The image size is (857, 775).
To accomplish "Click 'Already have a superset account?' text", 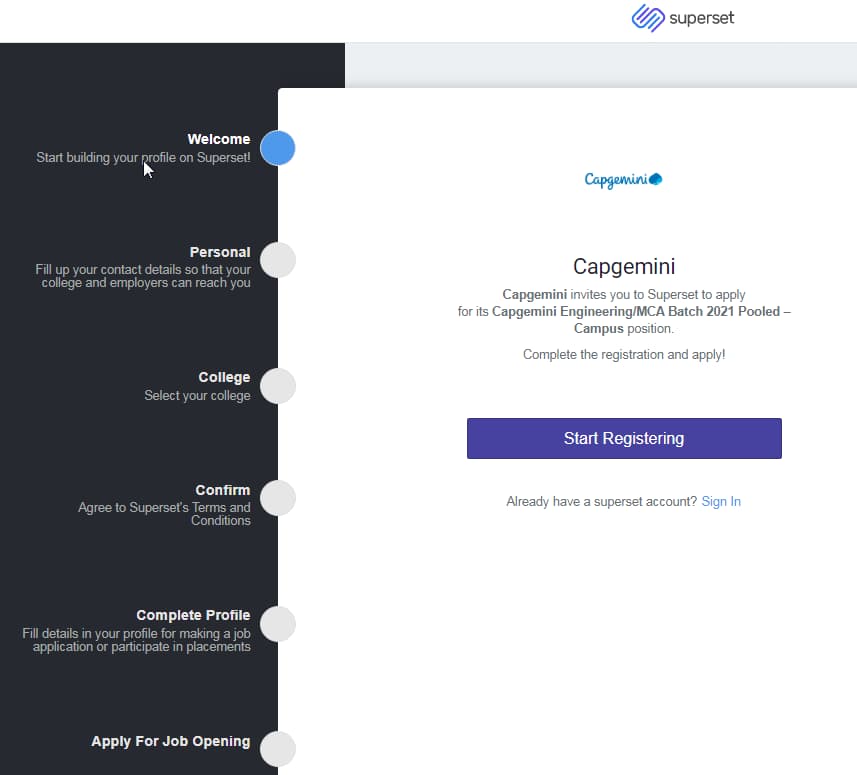I will coord(602,501).
